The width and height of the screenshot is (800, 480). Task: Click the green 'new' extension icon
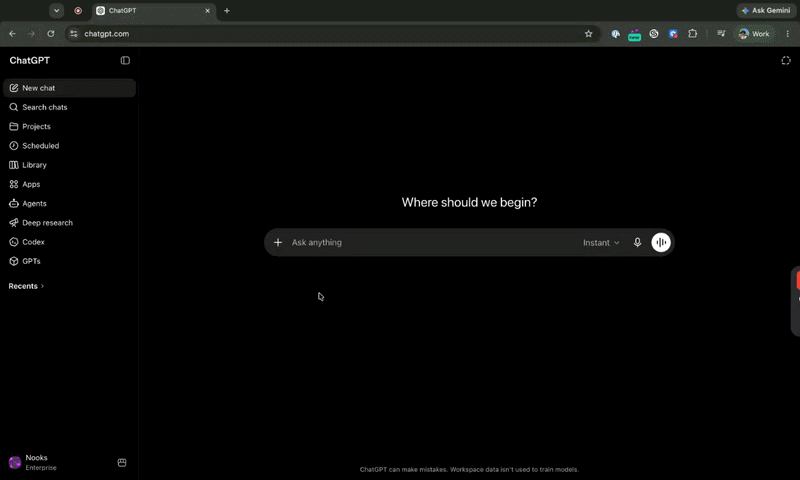pos(634,35)
